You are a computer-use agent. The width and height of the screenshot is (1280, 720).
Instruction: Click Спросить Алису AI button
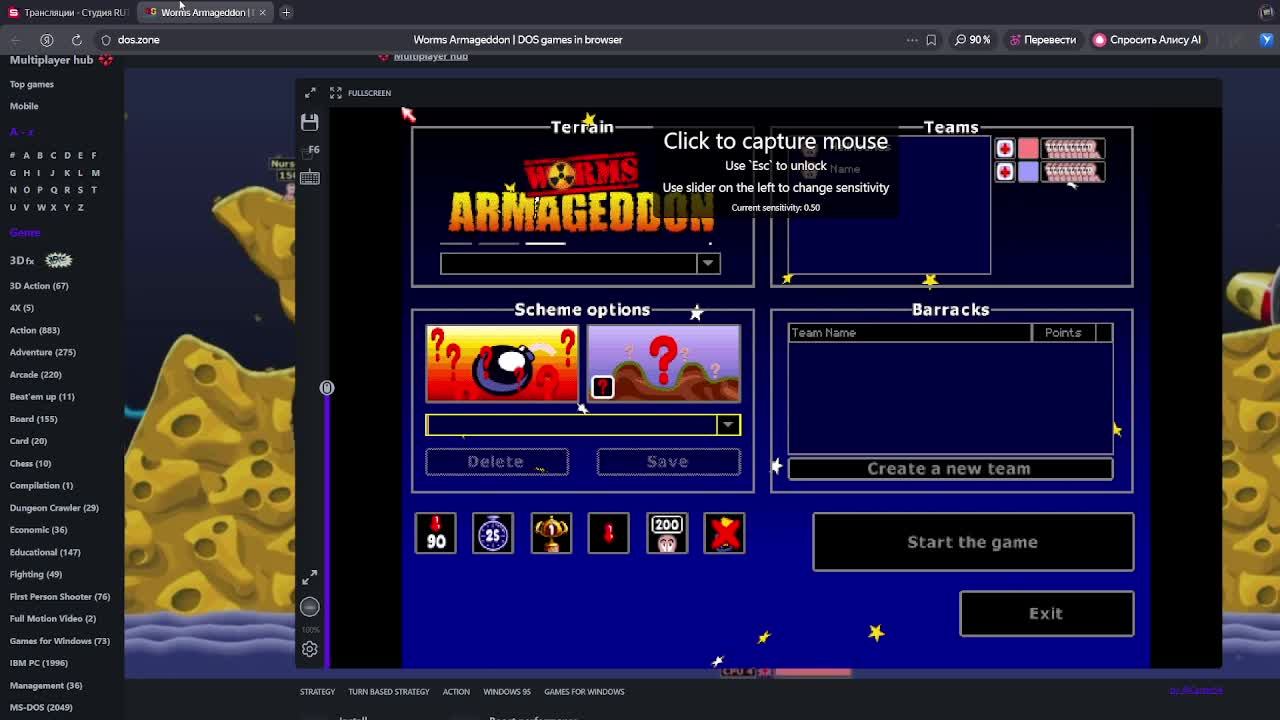[1147, 40]
